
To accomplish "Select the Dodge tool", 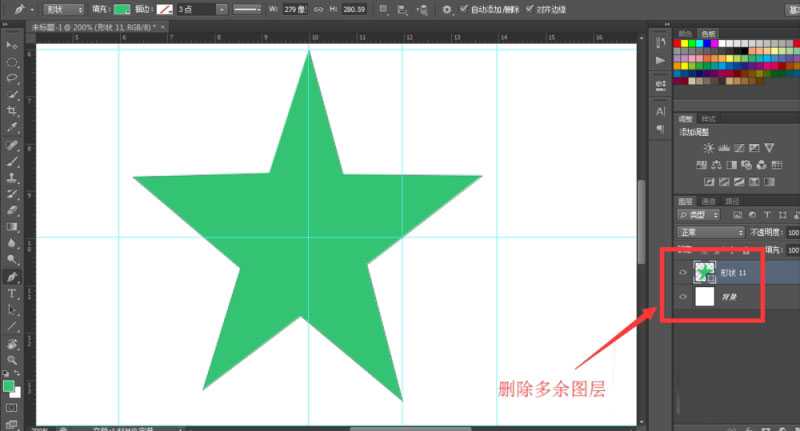I will click(x=12, y=259).
